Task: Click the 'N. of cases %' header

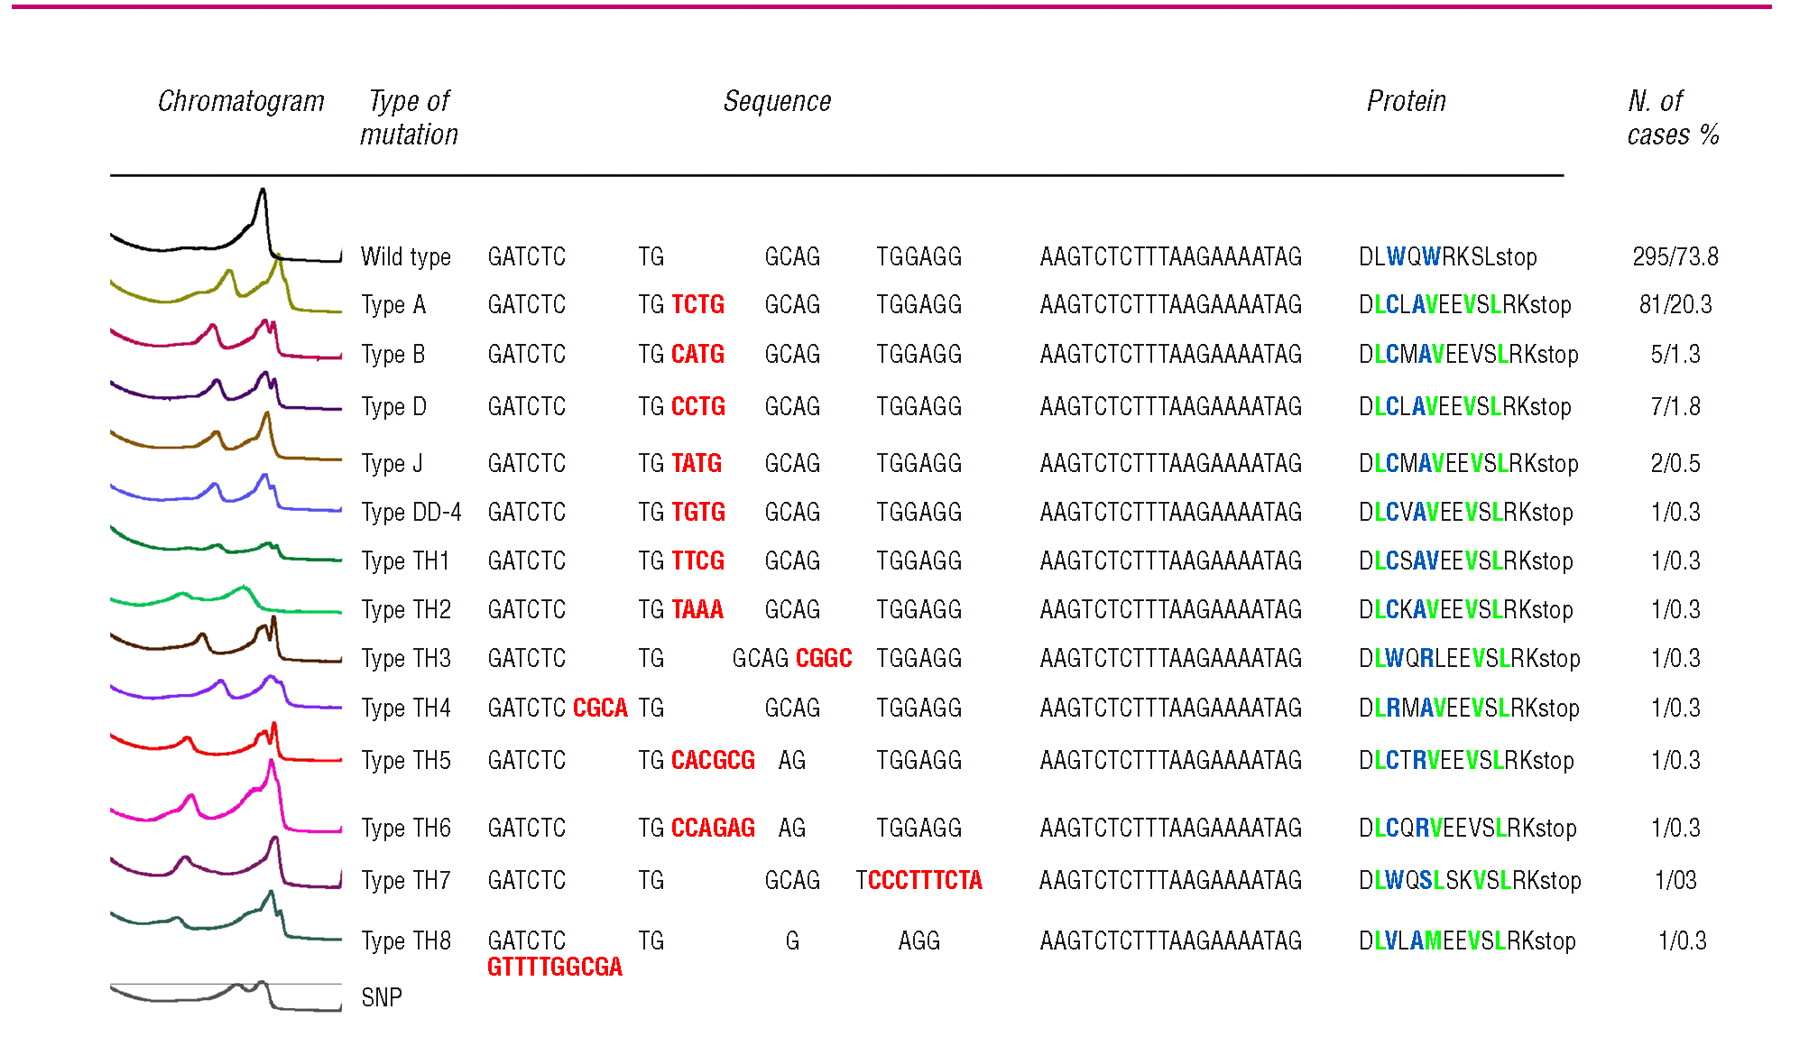Action: [x=1672, y=118]
